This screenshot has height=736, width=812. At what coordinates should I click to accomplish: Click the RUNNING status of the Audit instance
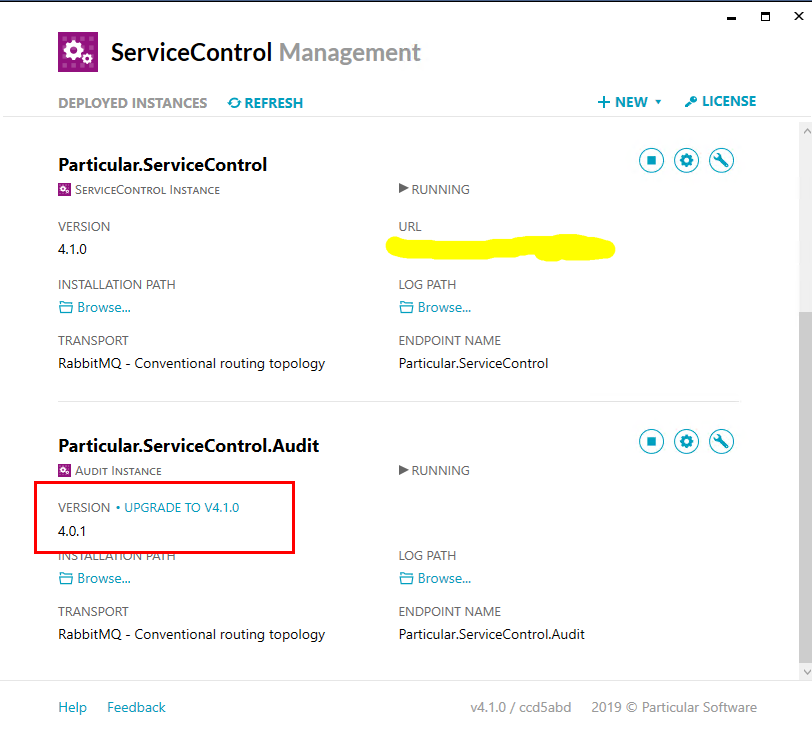click(434, 471)
